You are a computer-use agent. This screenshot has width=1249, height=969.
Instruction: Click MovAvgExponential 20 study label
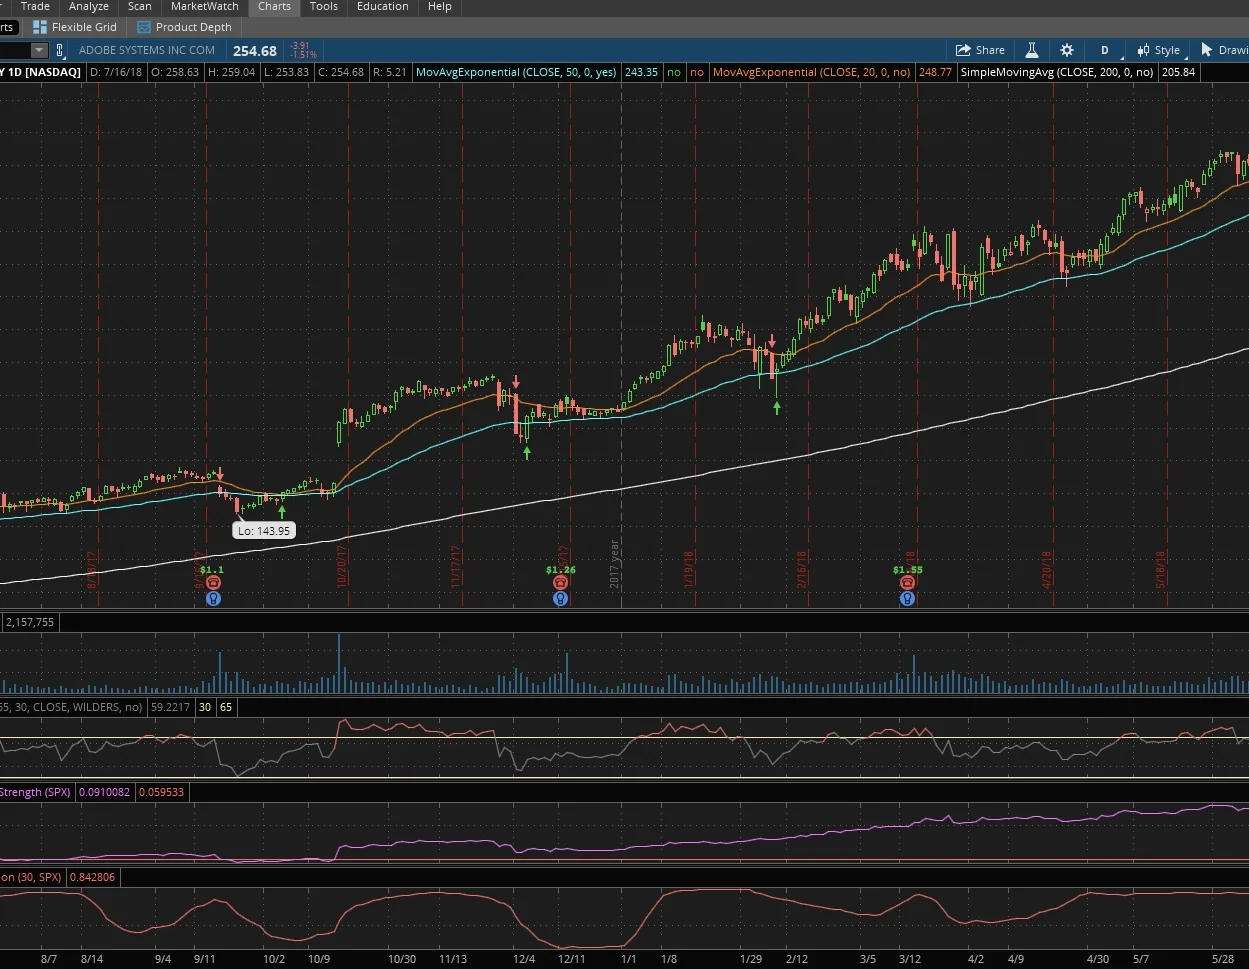point(811,72)
